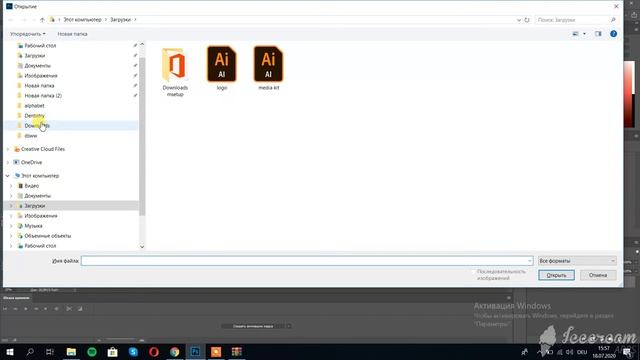Click 'Этот компьютер' in address breadcrumb
Screen dimensions: 640x360
point(82,20)
